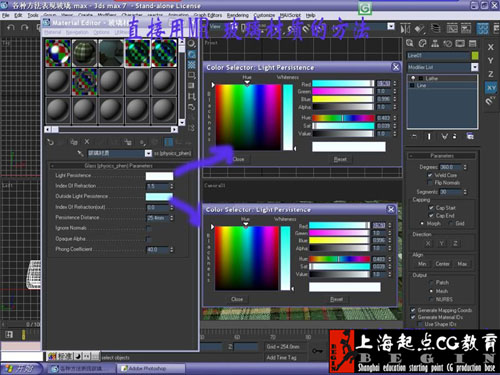Open the Edit menu

click(x=18, y=15)
